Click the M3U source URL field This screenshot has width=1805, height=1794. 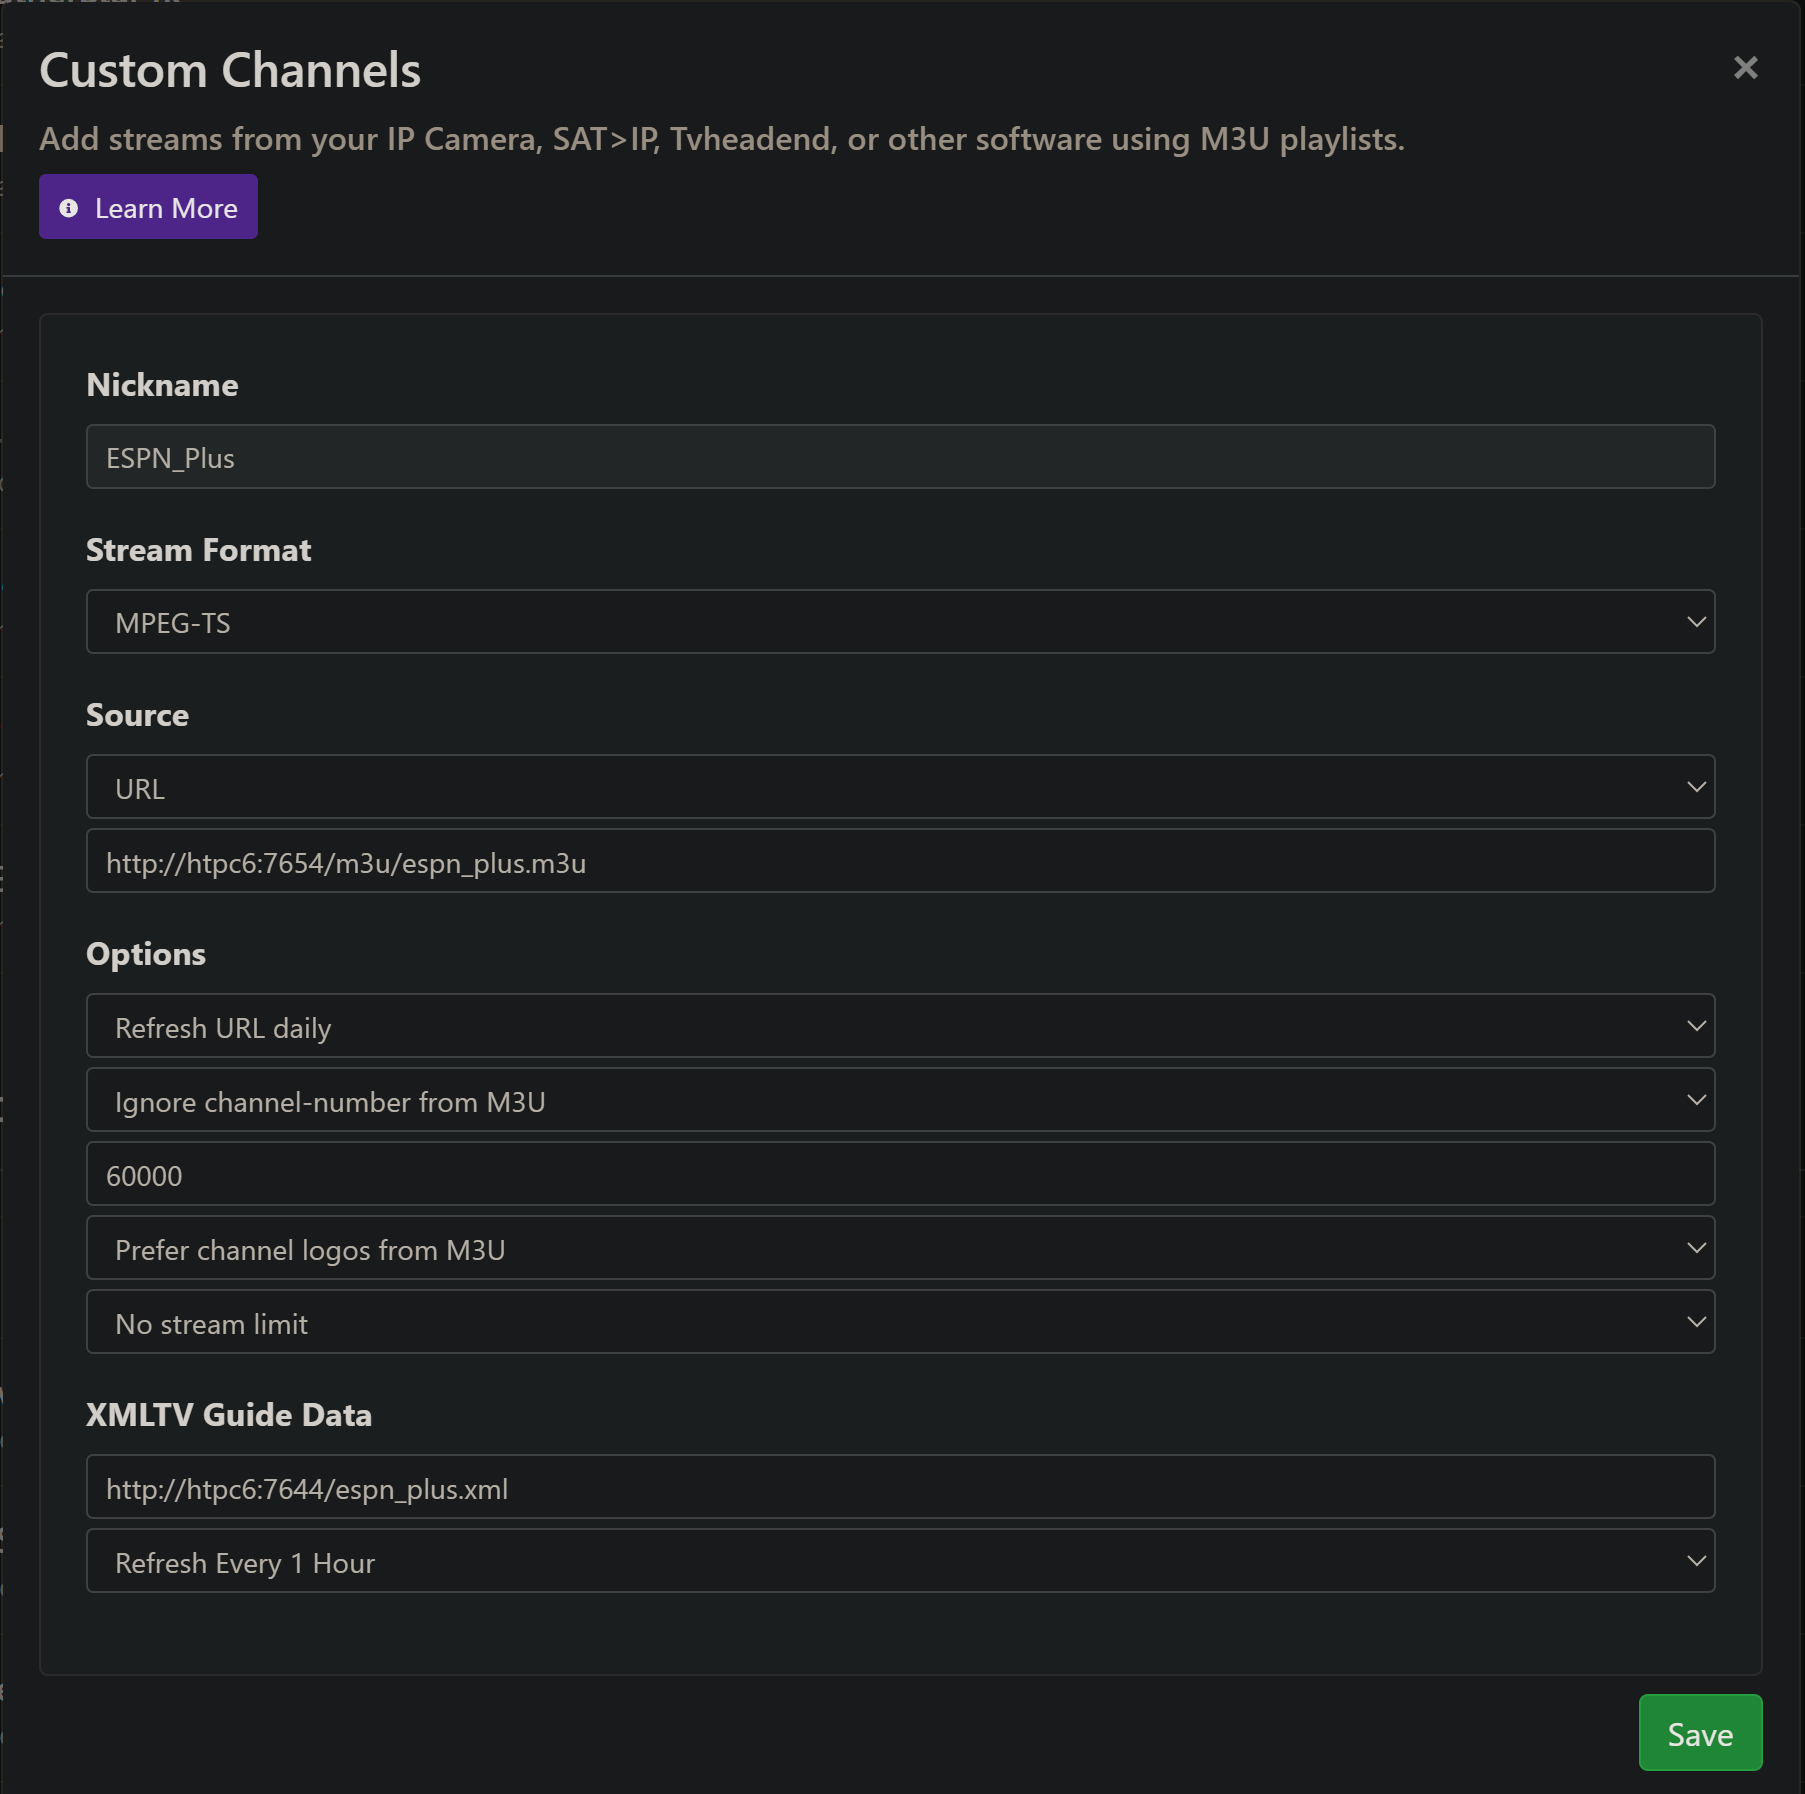[x=900, y=861]
